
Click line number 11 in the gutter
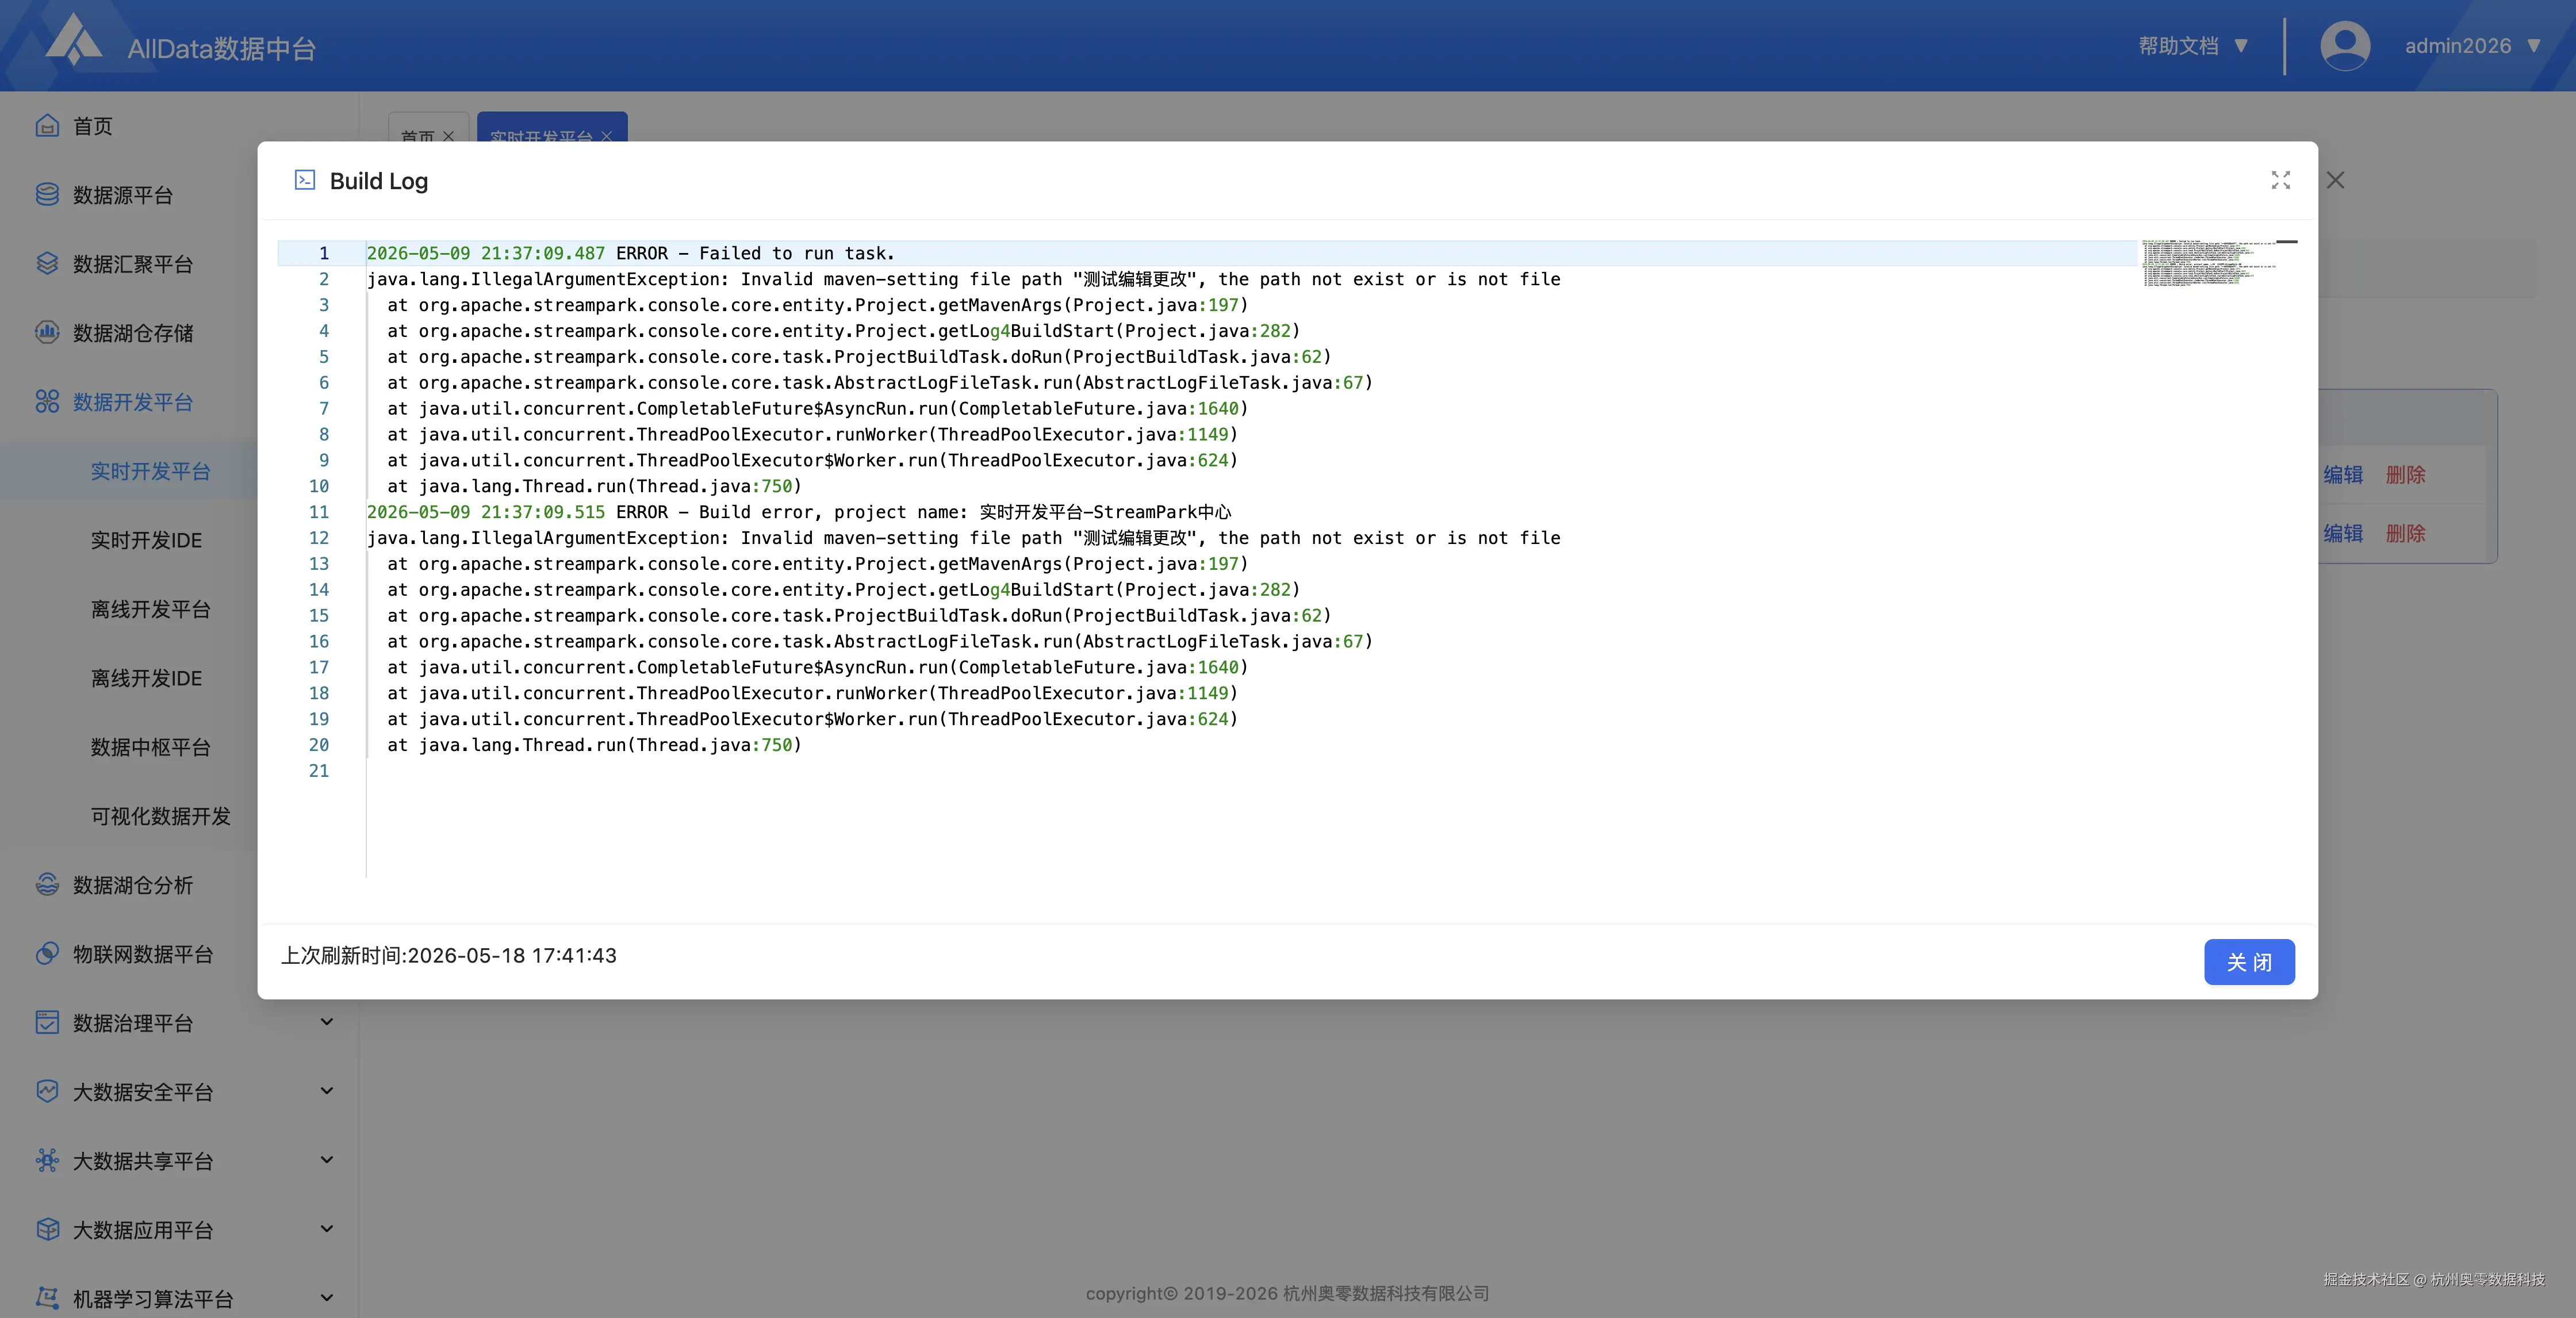pos(319,512)
